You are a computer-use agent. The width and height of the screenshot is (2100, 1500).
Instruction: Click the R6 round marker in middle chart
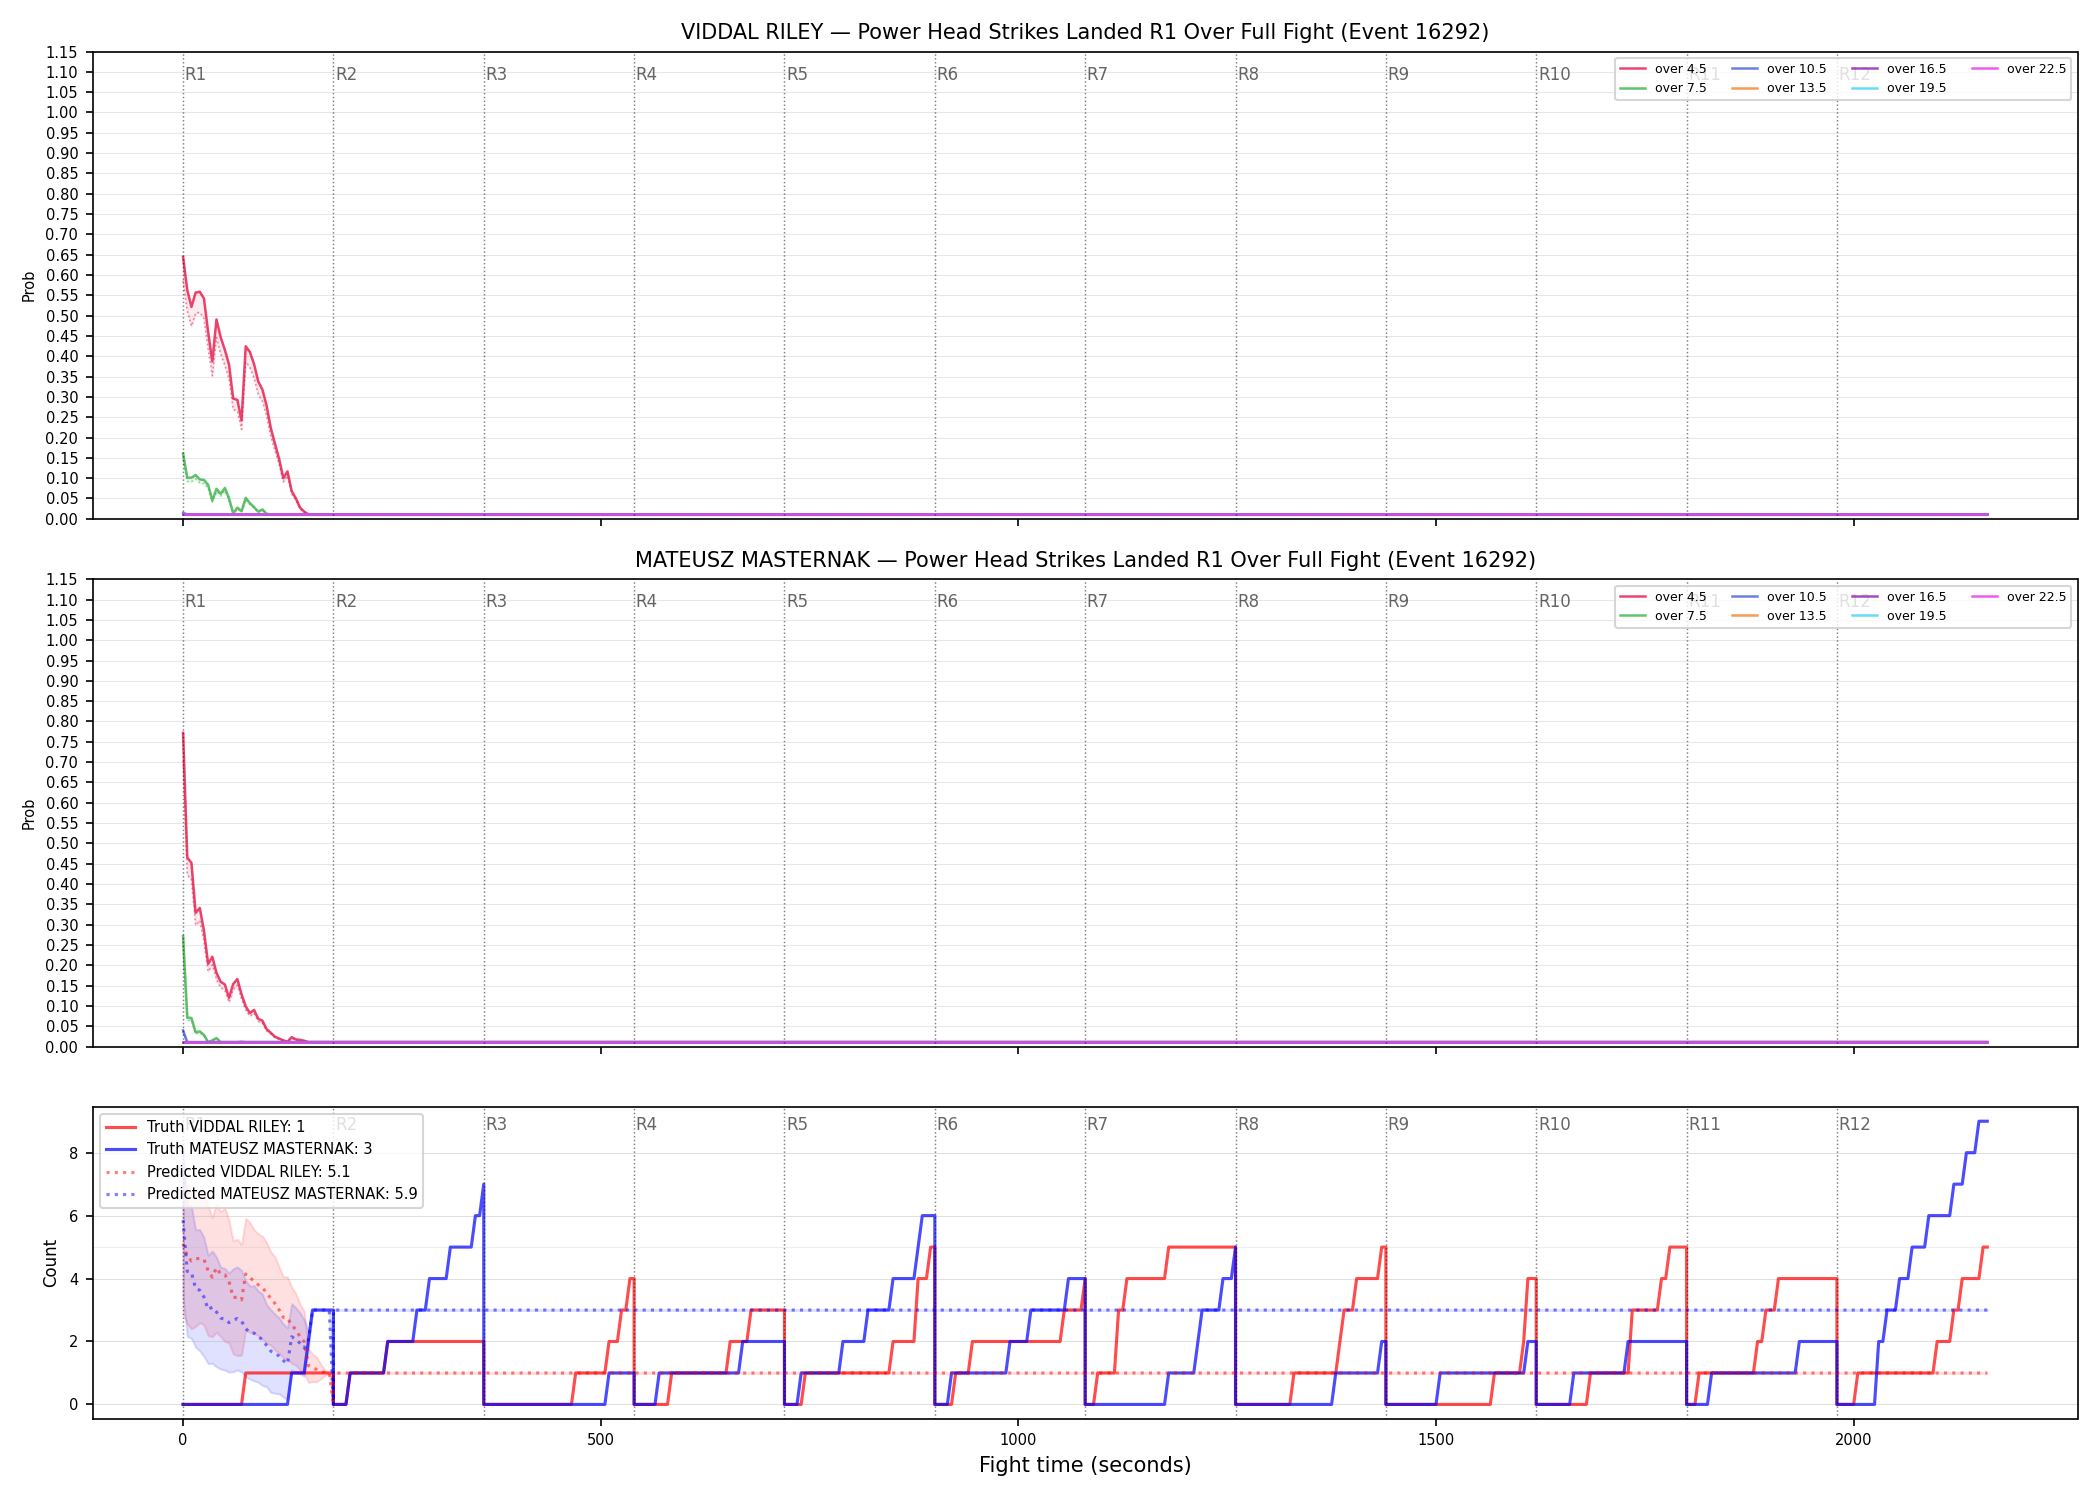click(x=947, y=601)
